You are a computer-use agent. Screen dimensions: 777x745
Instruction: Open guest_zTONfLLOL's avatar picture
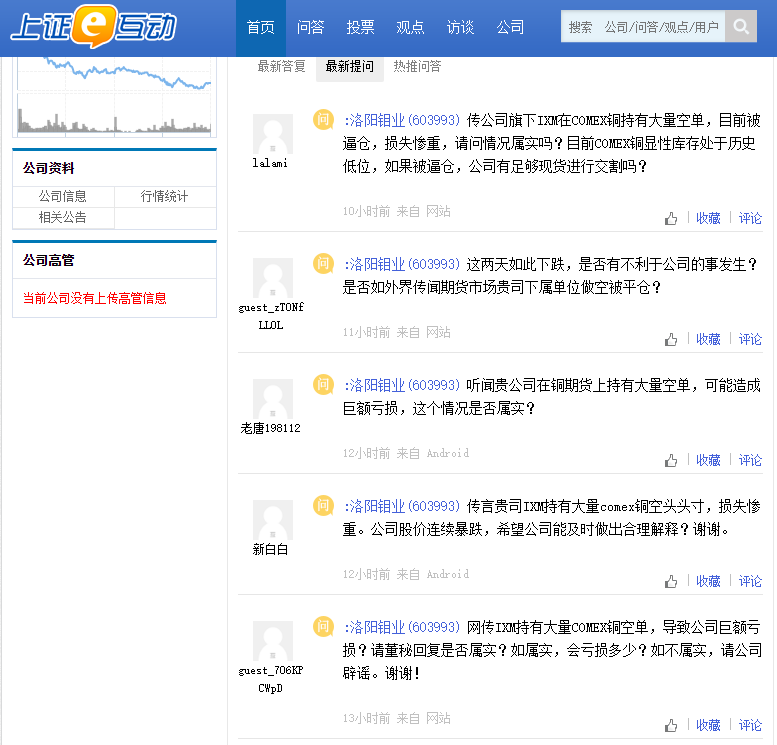click(273, 278)
